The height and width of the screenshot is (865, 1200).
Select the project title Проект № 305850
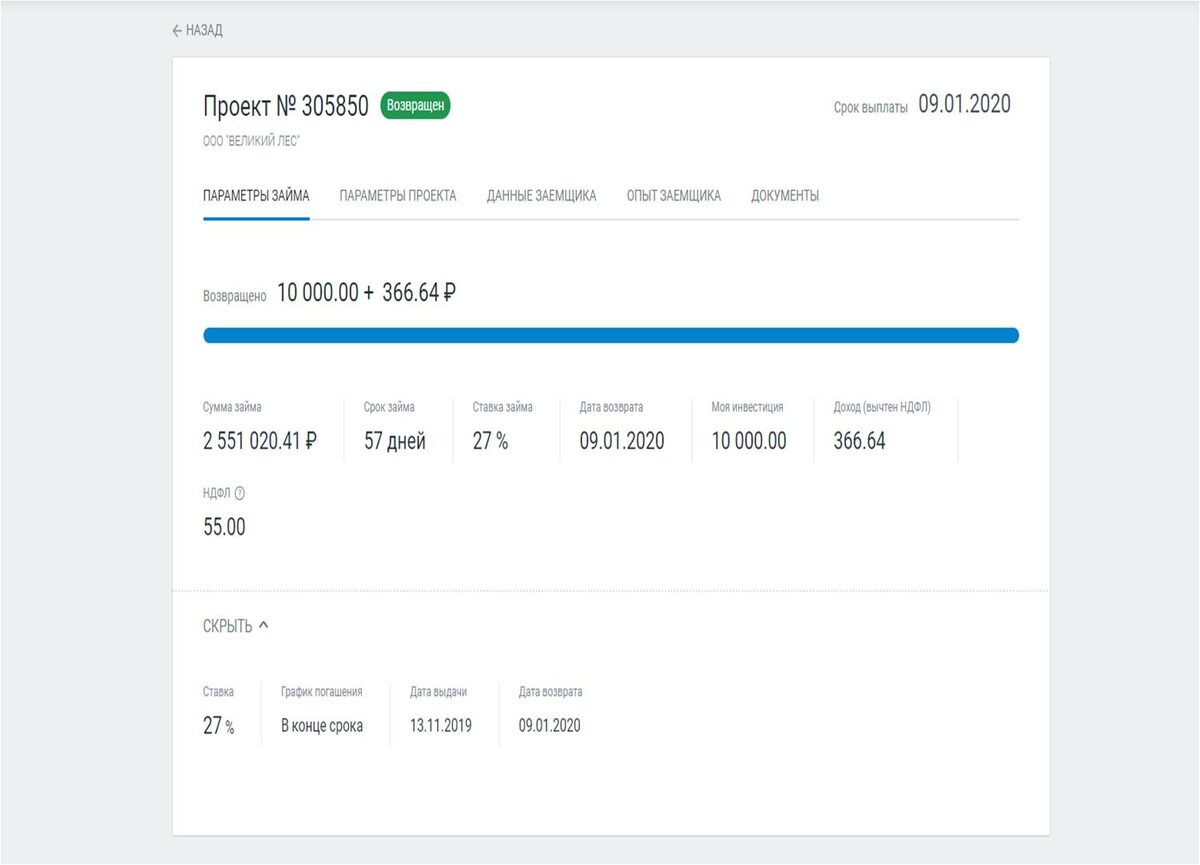[286, 106]
